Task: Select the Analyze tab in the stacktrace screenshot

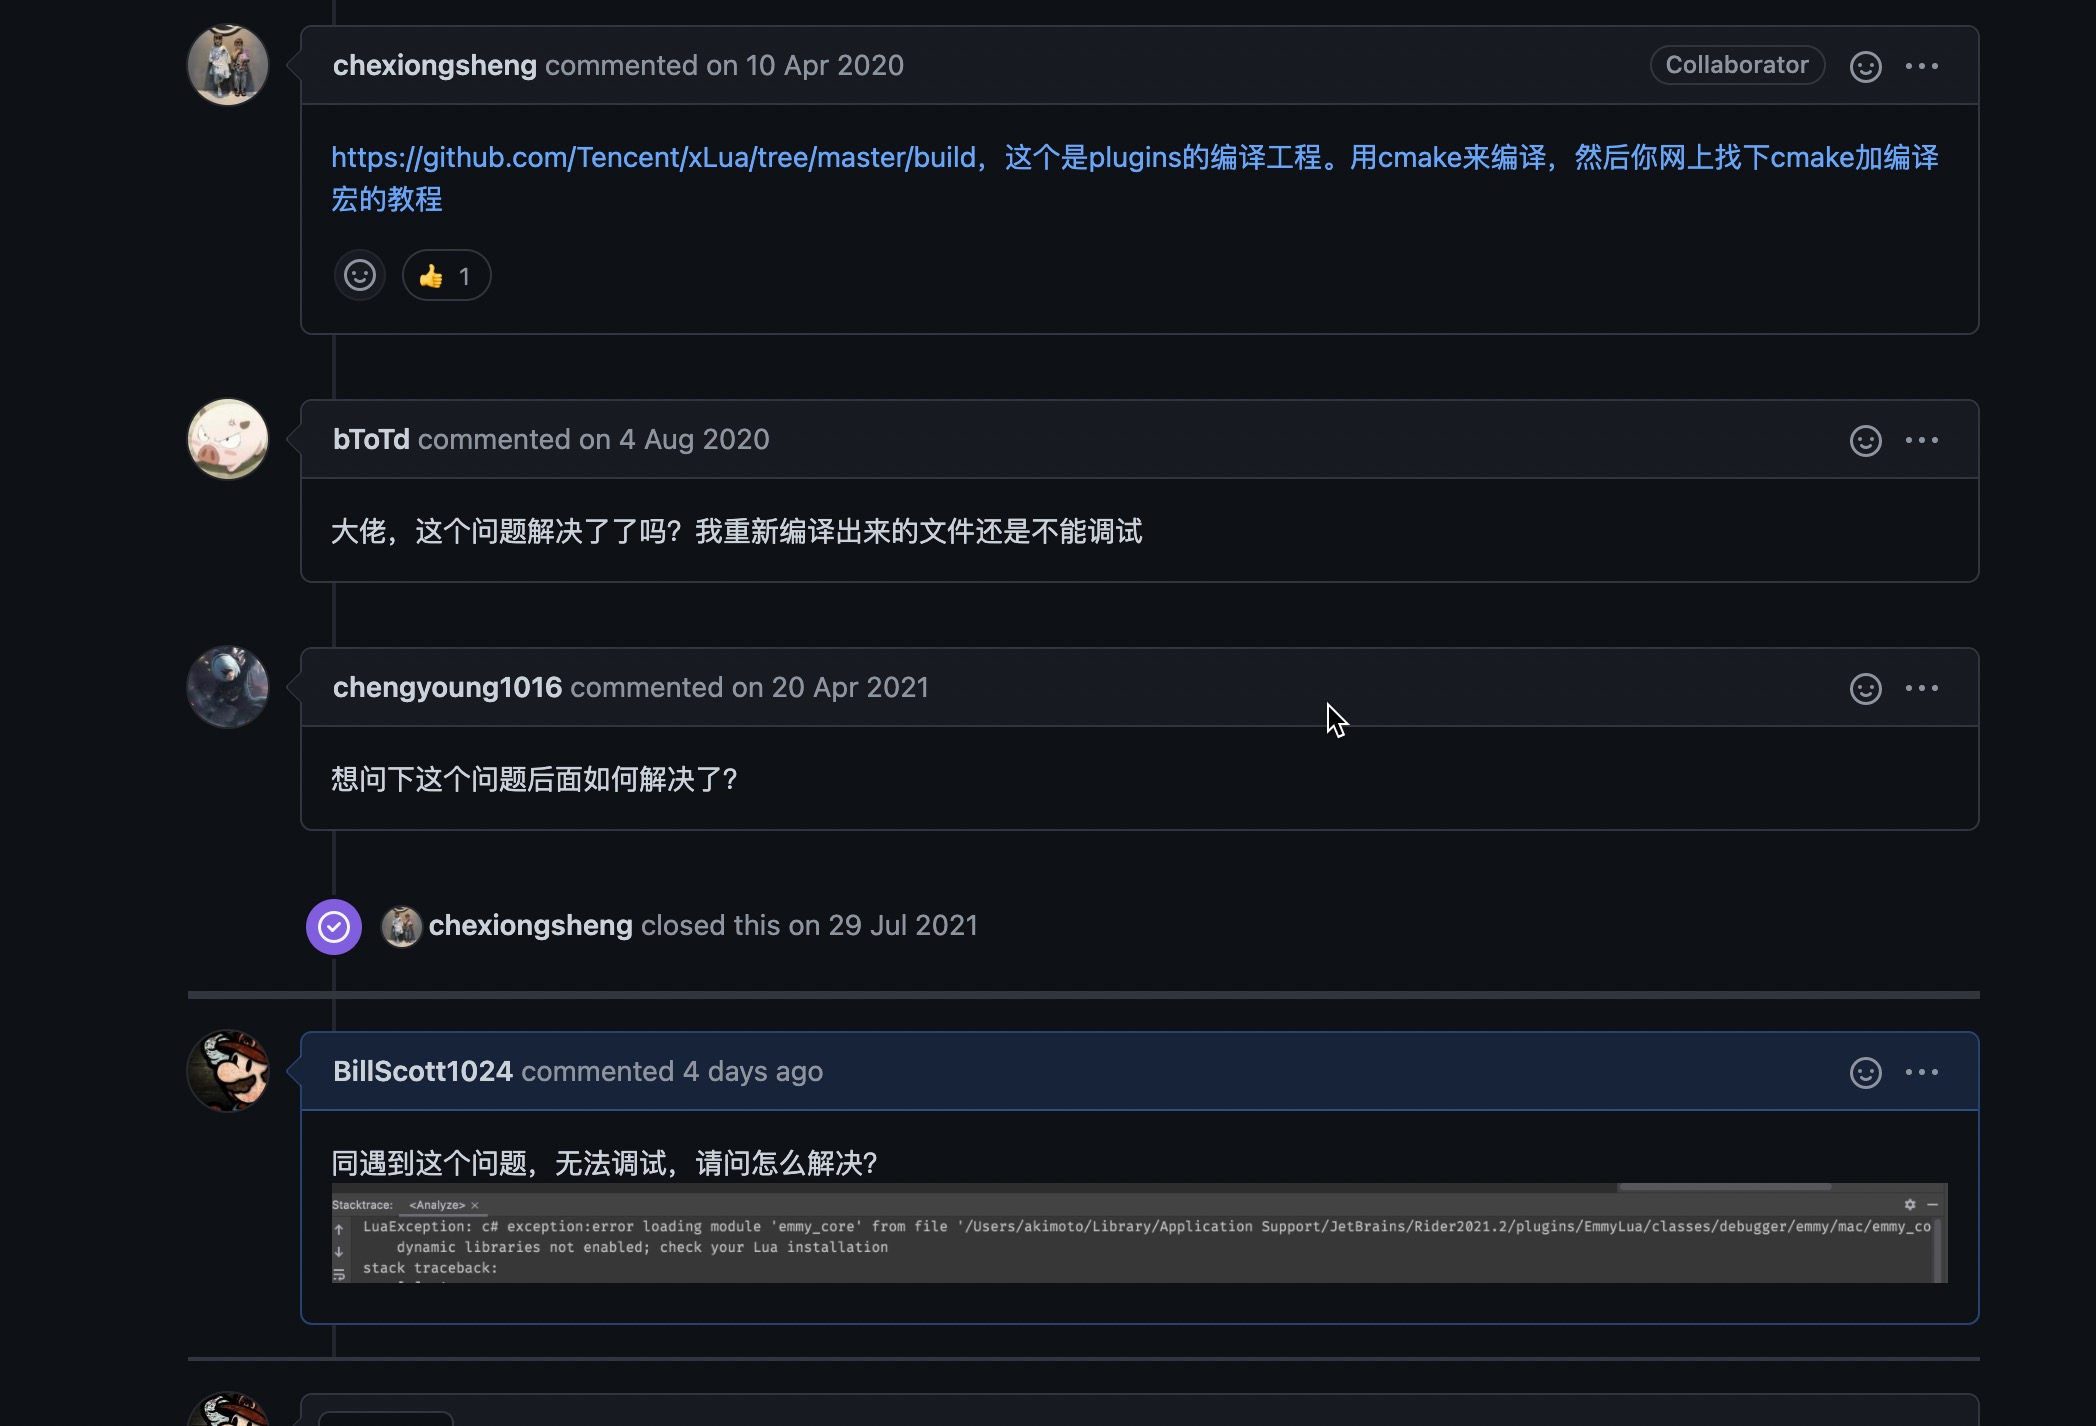Action: point(436,1205)
